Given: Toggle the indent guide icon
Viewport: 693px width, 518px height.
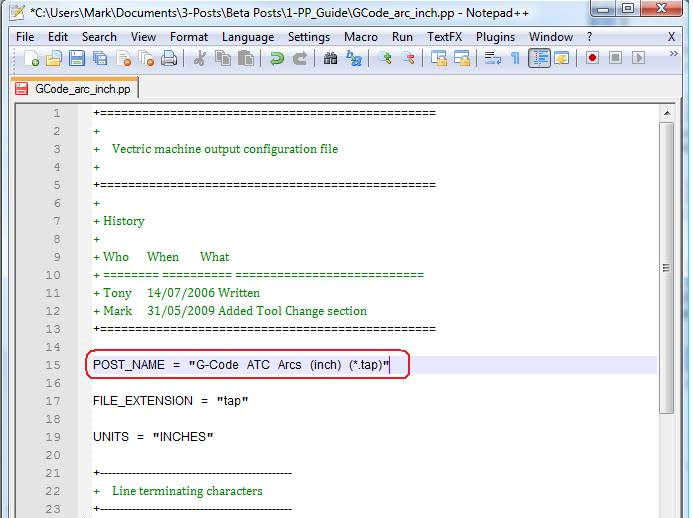Looking at the screenshot, I should coord(539,58).
